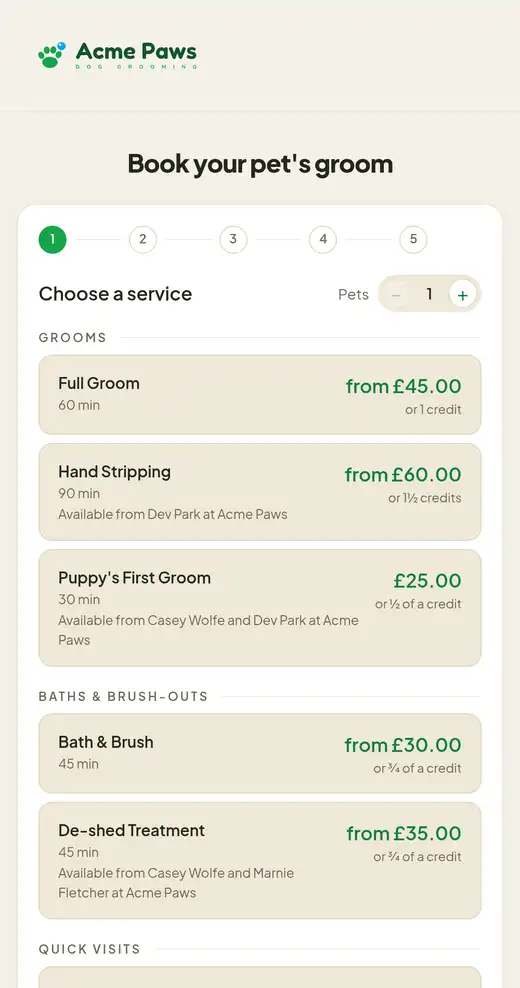Click the £25.00 puppy groom price
The height and width of the screenshot is (988, 520).
pos(427,580)
